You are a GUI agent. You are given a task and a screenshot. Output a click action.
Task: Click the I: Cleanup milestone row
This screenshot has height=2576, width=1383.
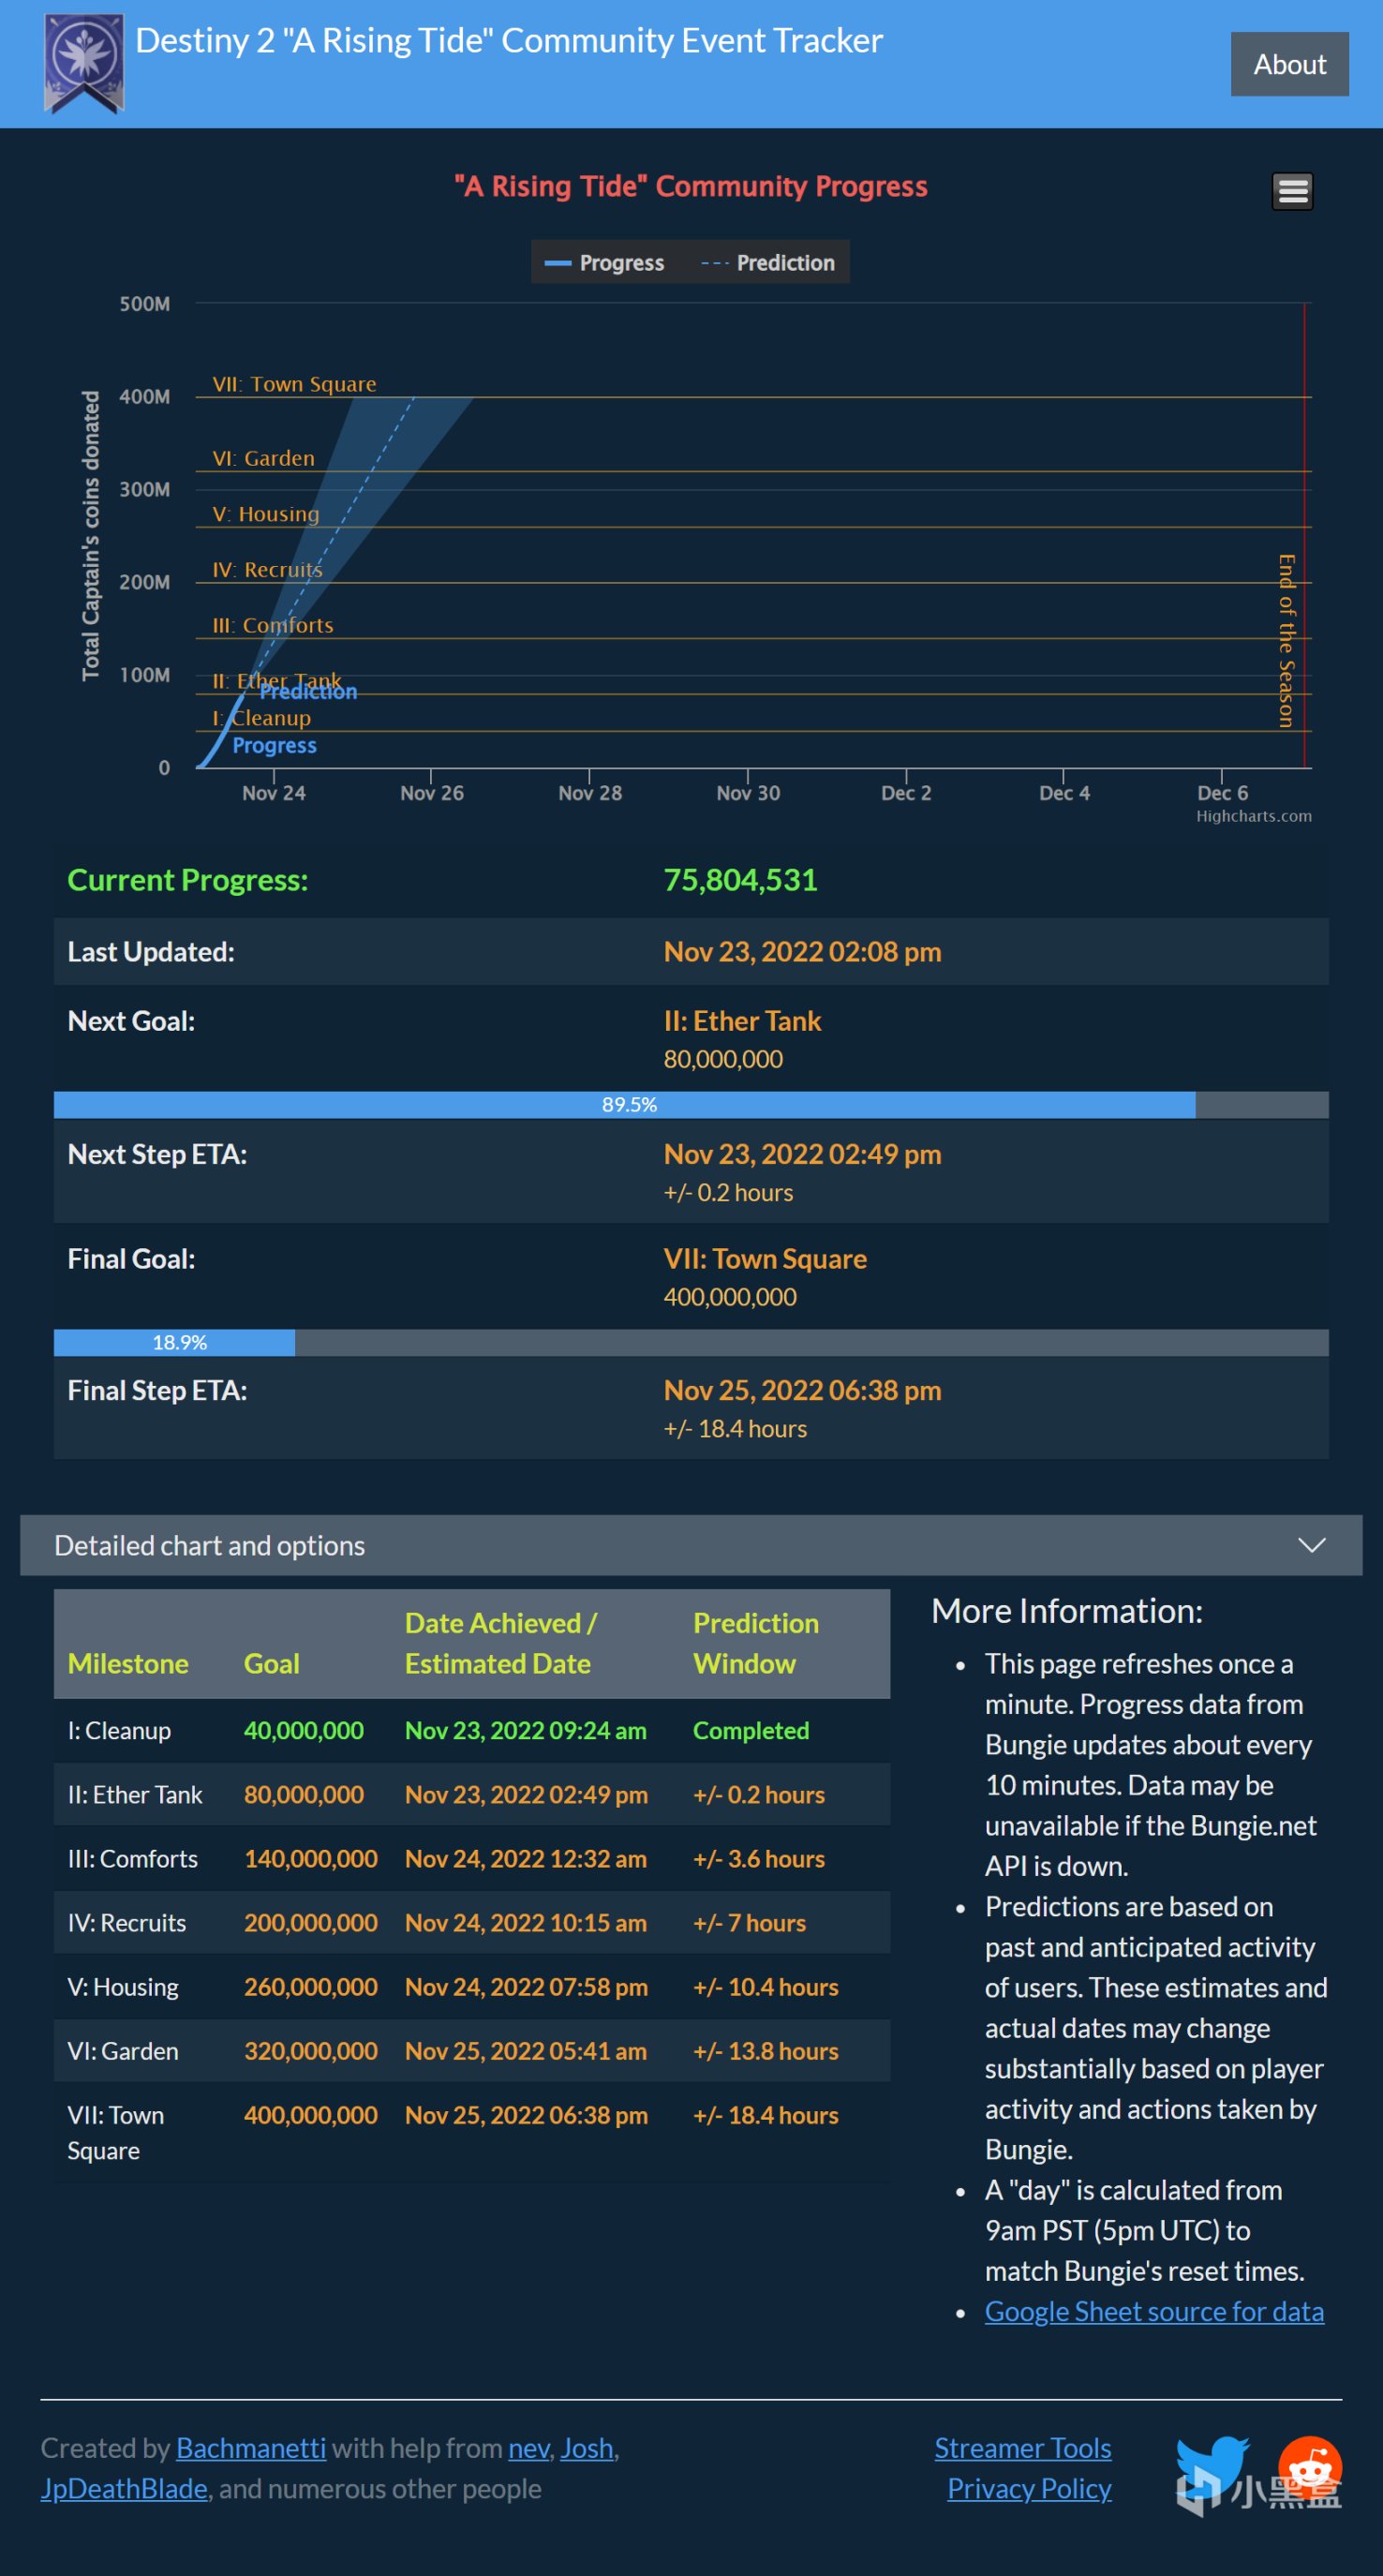[x=472, y=1730]
